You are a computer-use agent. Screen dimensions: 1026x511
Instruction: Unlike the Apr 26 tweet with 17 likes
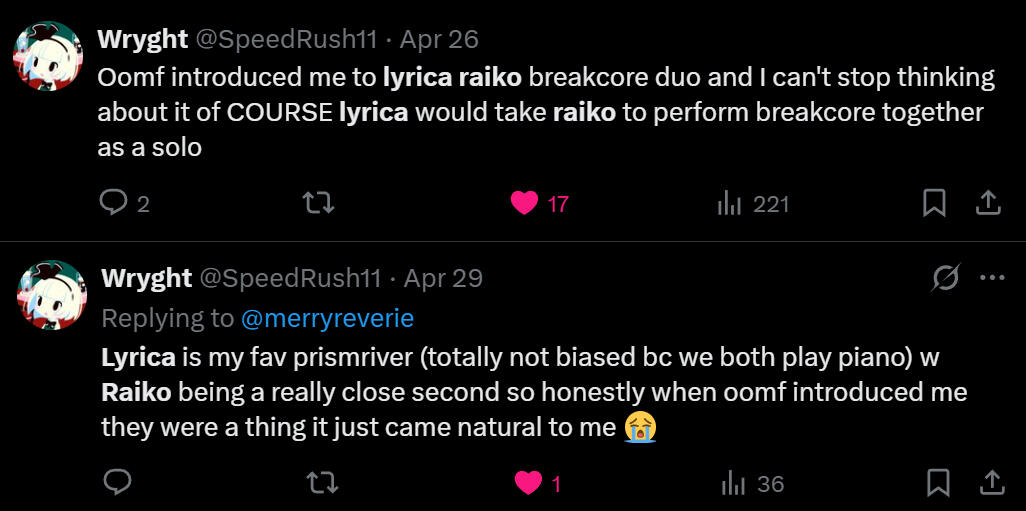point(525,204)
